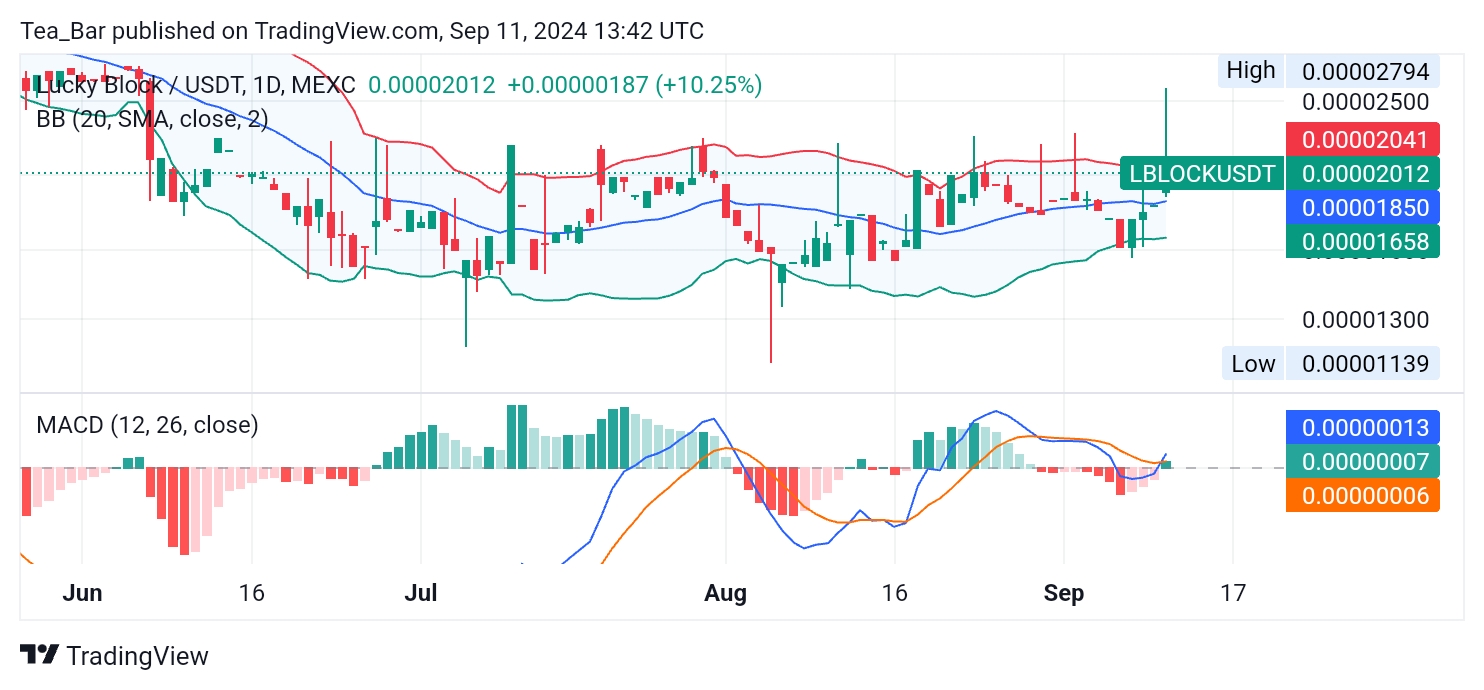Click the Lucky Block / USDT symbol title
This screenshot has height=690, width=1484.
(x=195, y=85)
